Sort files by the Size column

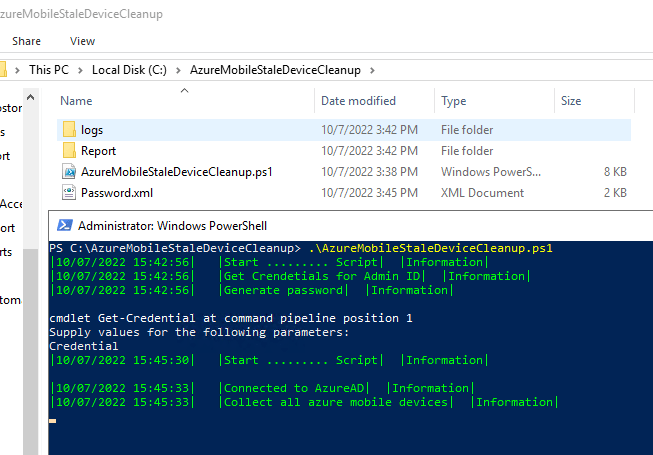coord(571,101)
